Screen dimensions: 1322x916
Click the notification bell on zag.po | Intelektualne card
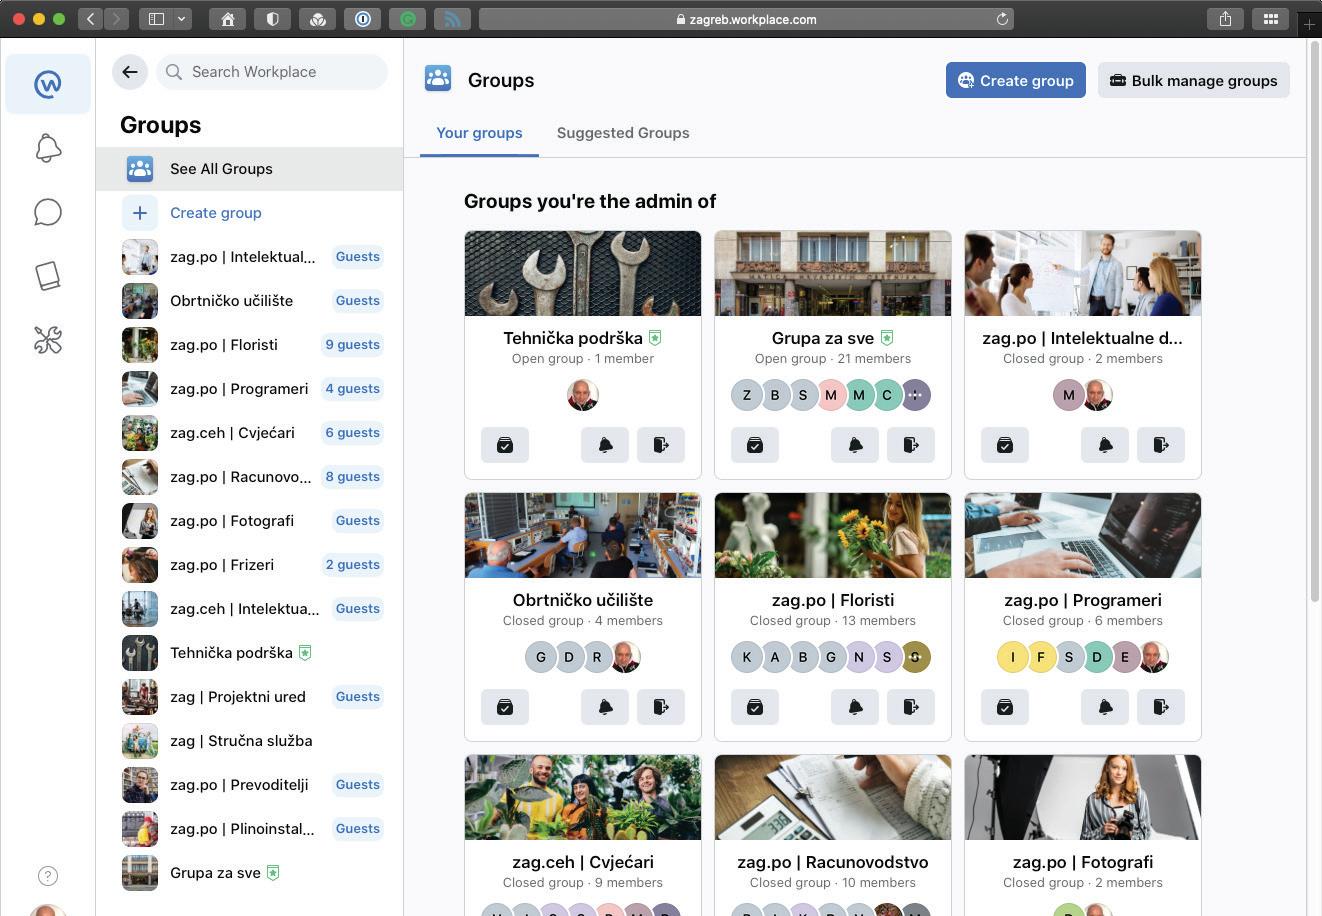[1105, 445]
